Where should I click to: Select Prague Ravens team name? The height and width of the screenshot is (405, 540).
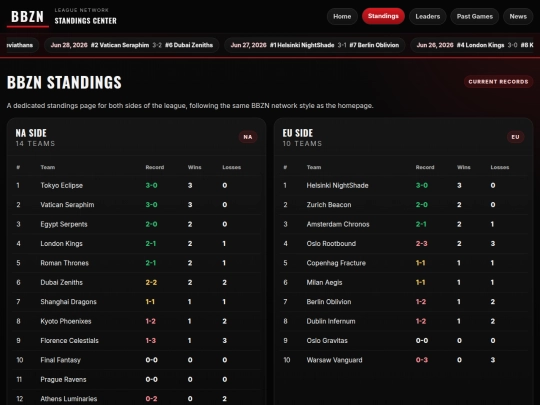pos(63,379)
